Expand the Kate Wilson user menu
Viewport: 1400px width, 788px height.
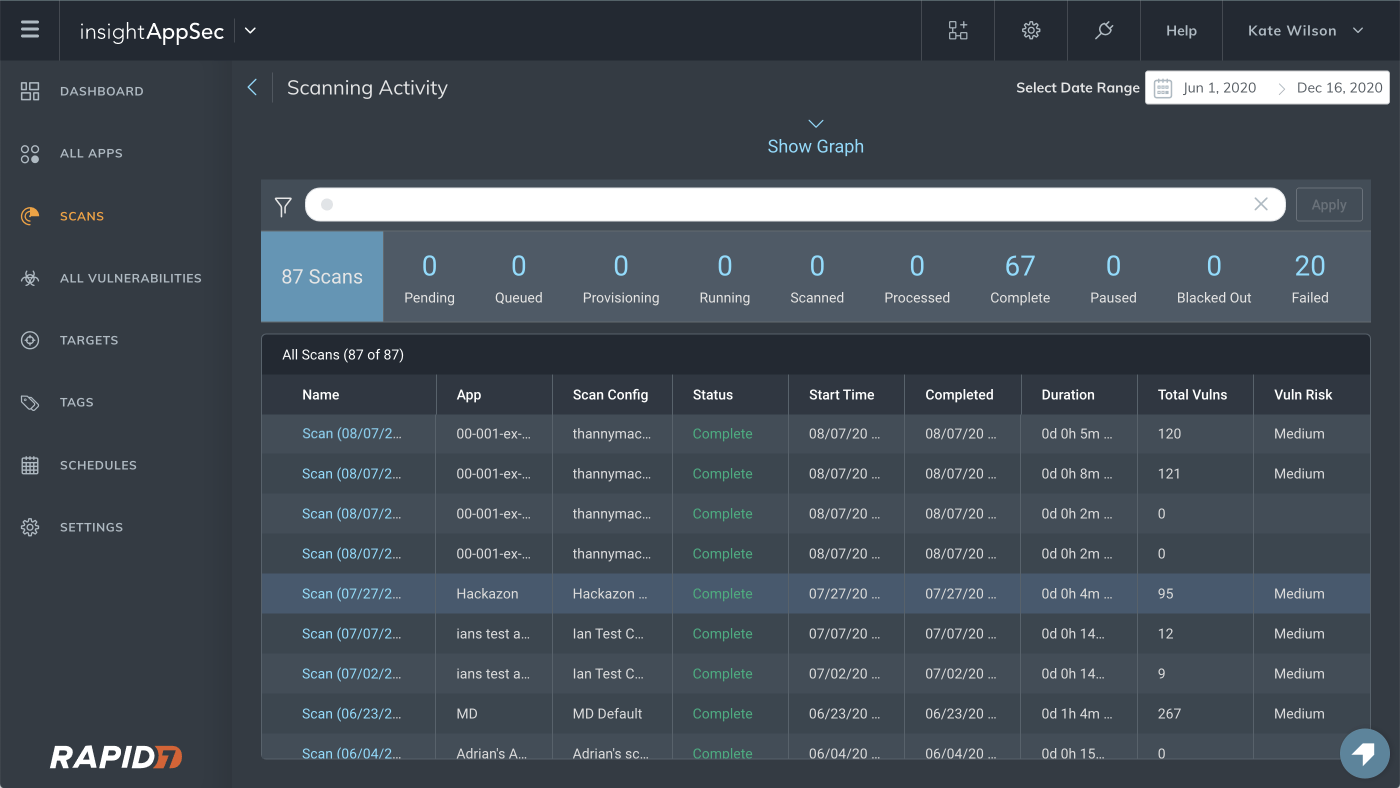[1305, 31]
